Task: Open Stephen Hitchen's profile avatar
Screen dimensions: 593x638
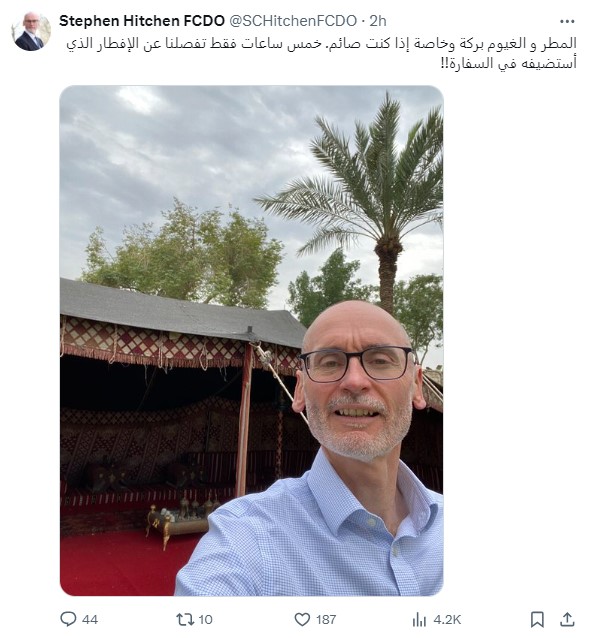Action: [31, 31]
